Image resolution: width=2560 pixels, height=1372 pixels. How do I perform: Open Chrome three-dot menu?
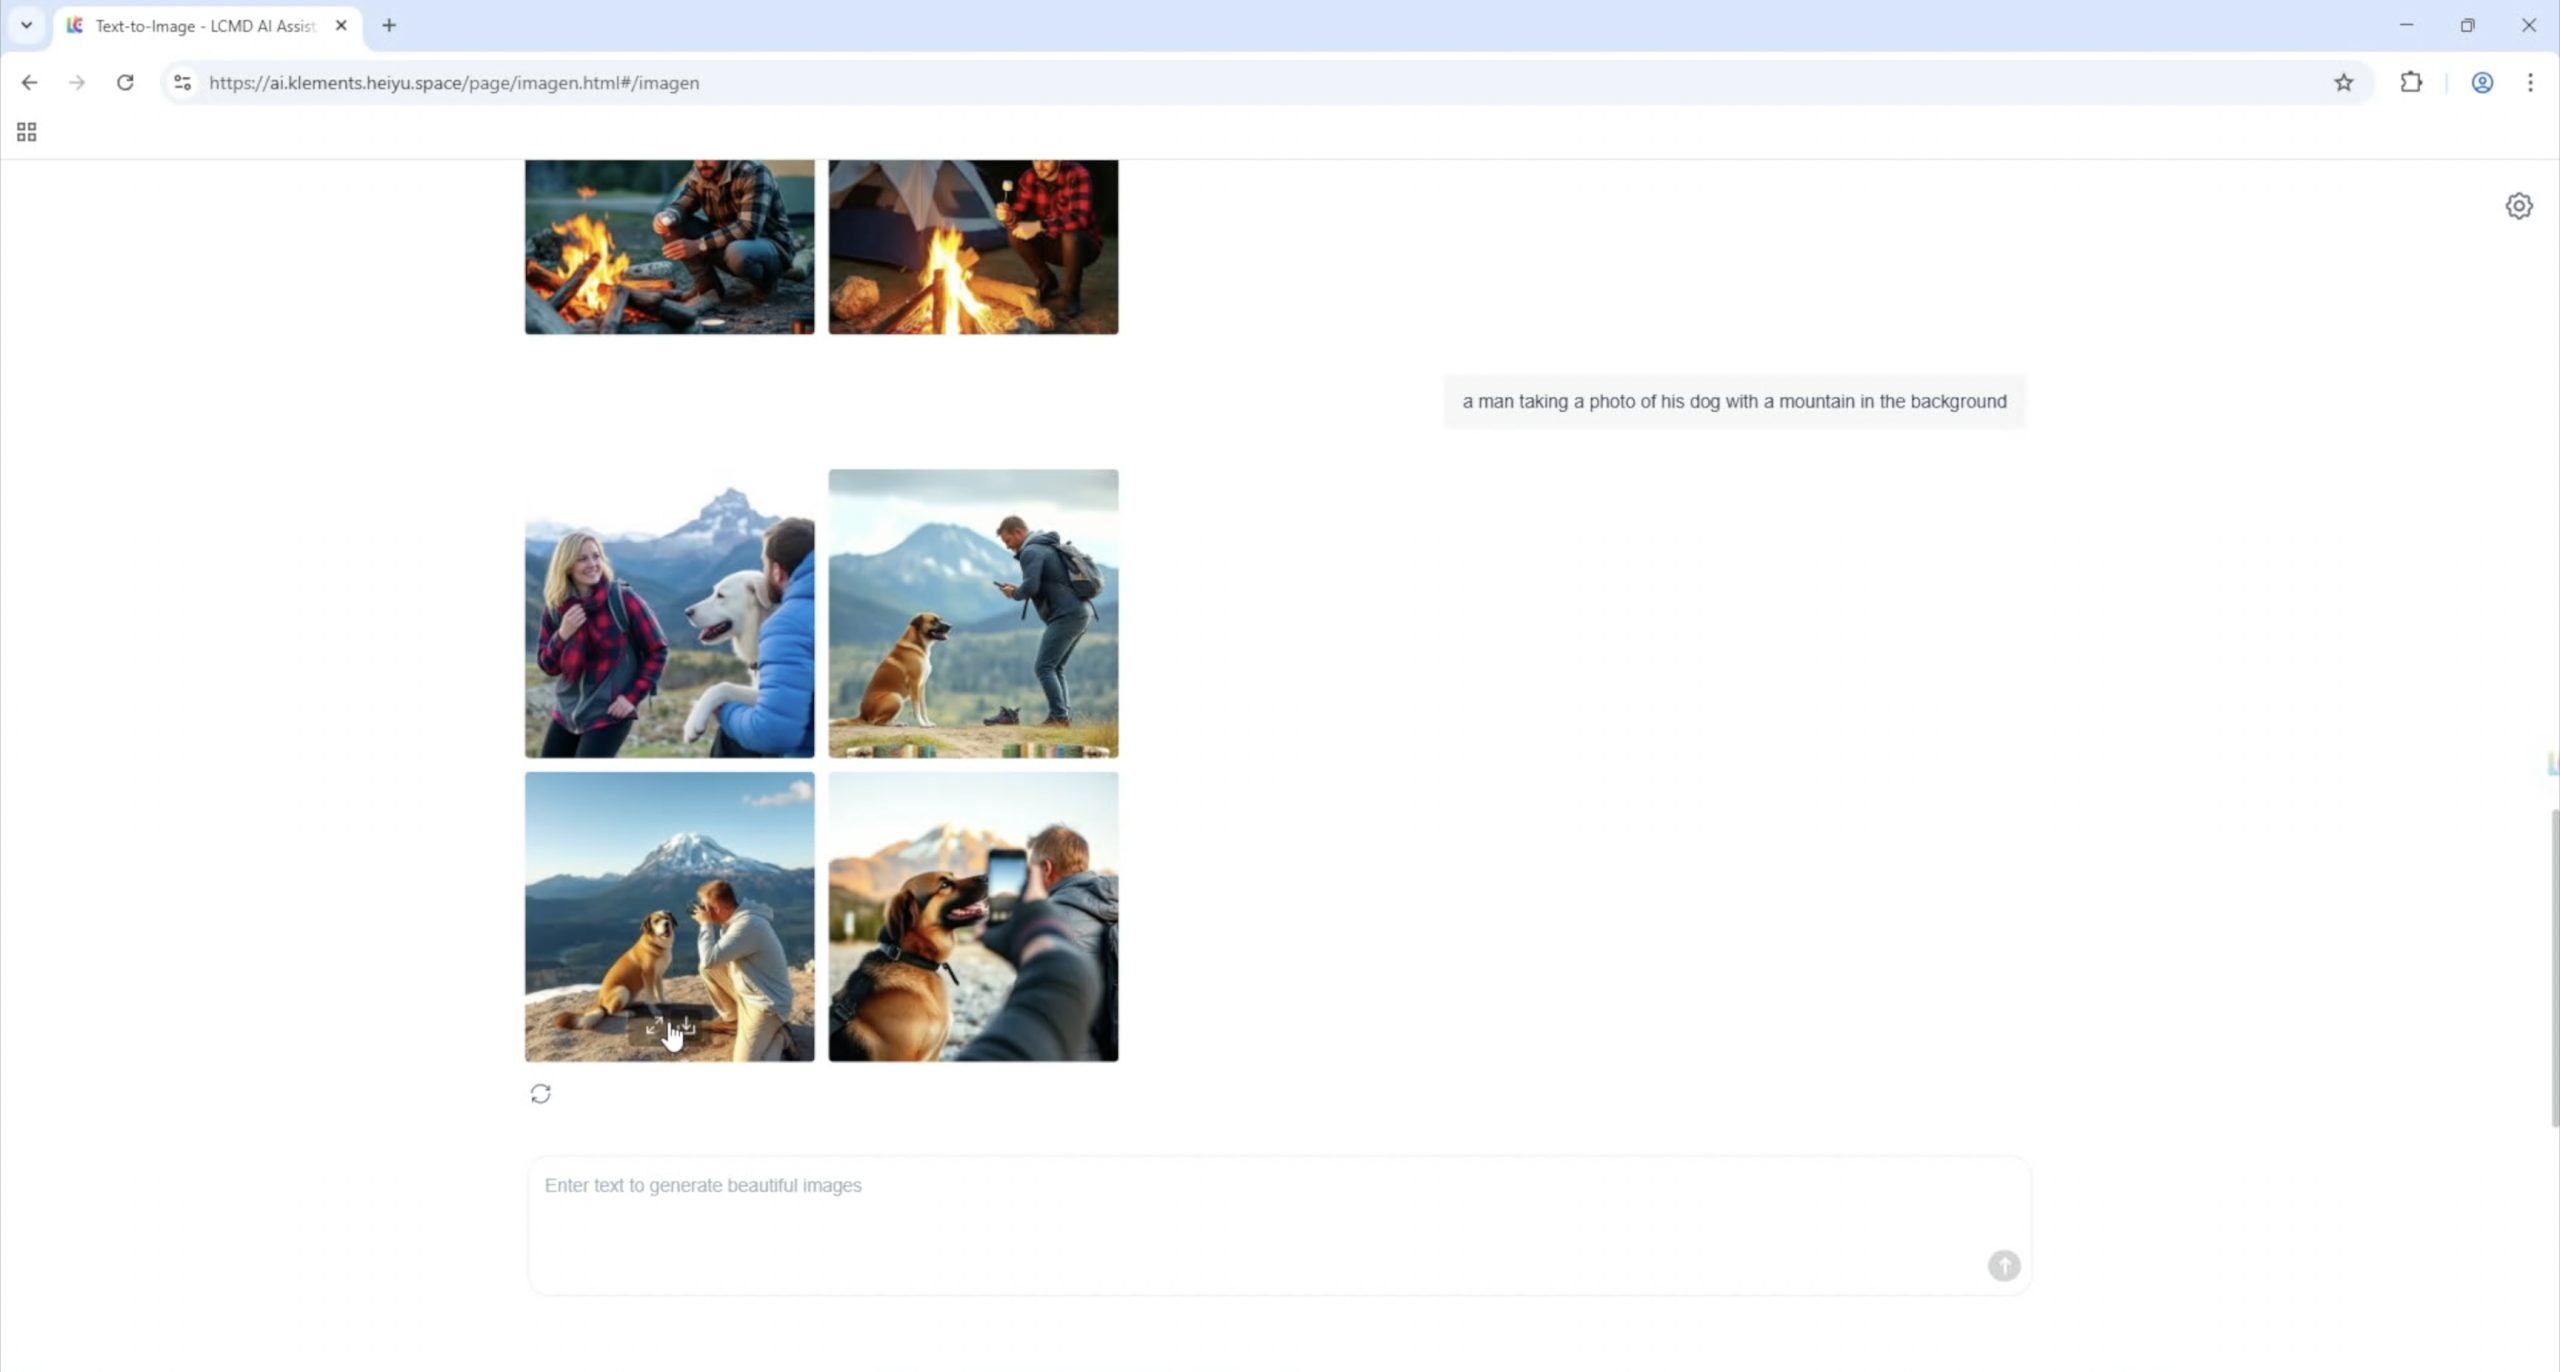2530,83
